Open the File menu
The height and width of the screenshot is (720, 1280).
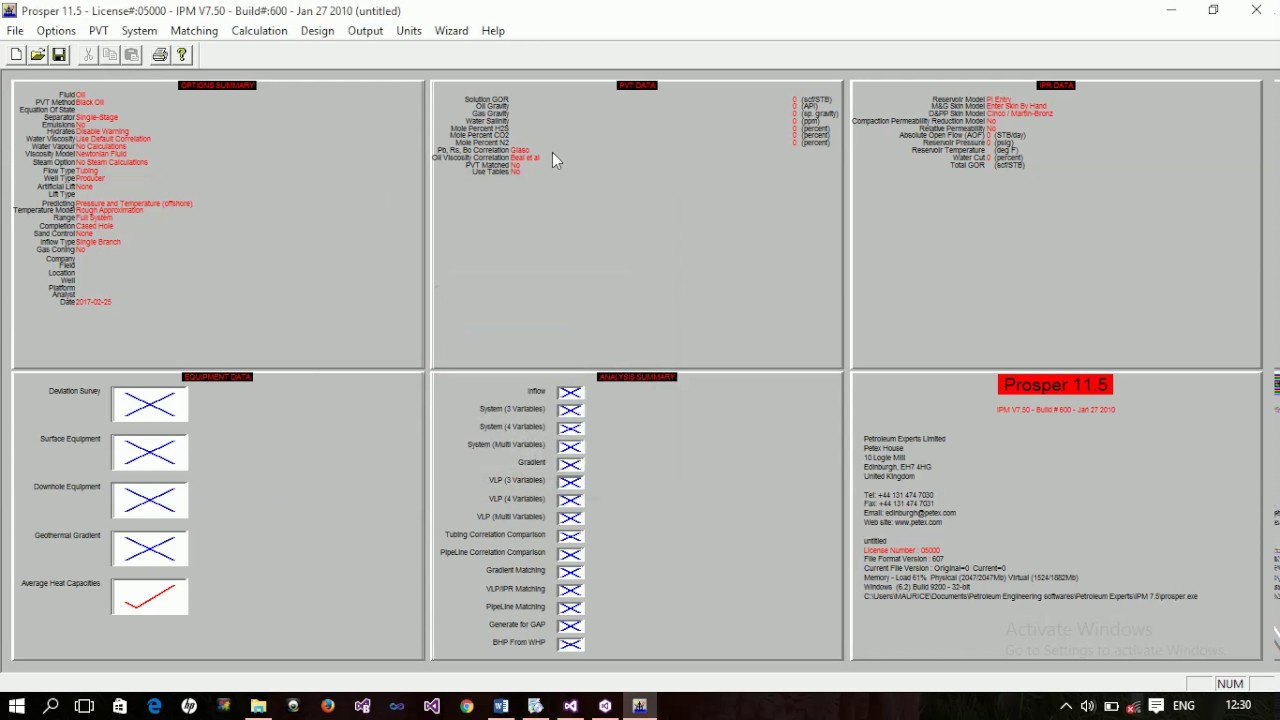(15, 31)
